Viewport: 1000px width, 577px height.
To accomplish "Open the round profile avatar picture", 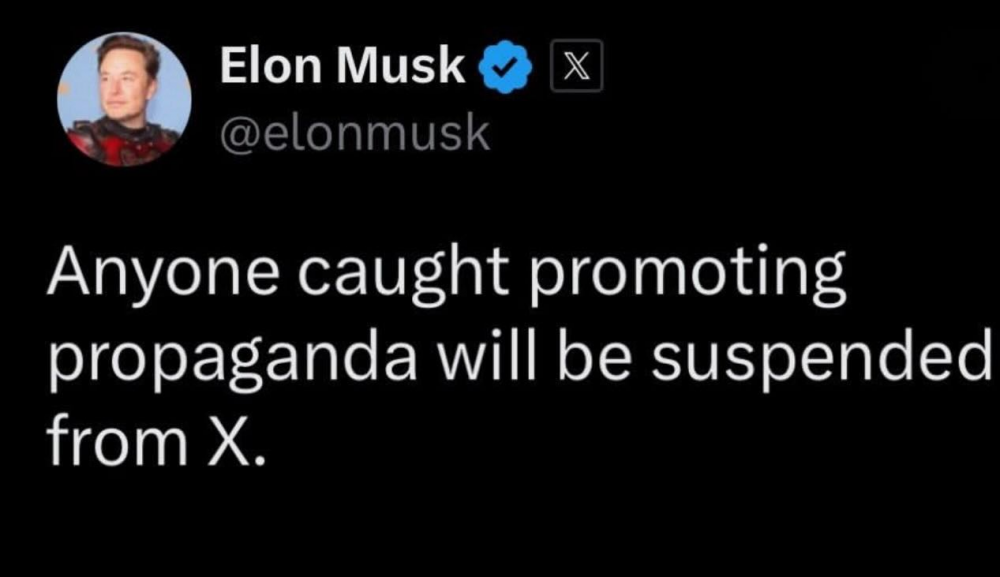I will [x=124, y=101].
